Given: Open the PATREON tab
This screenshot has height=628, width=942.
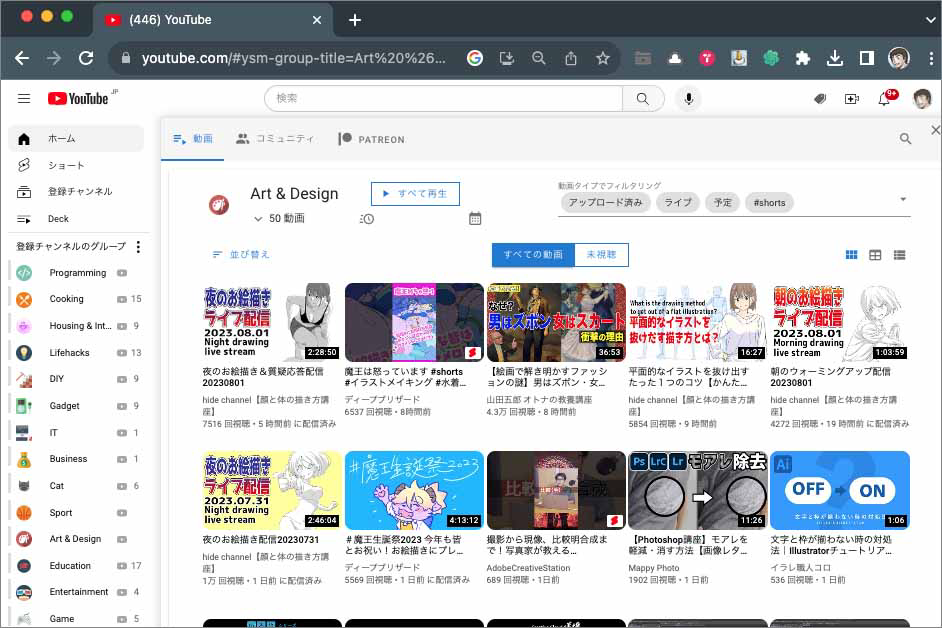Looking at the screenshot, I should tap(371, 139).
